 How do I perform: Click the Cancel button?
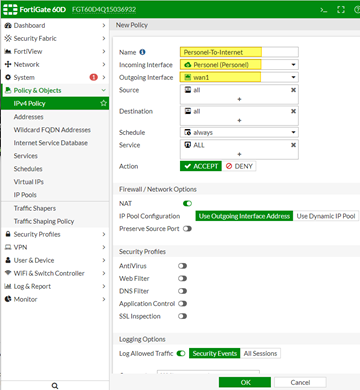click(x=300, y=382)
